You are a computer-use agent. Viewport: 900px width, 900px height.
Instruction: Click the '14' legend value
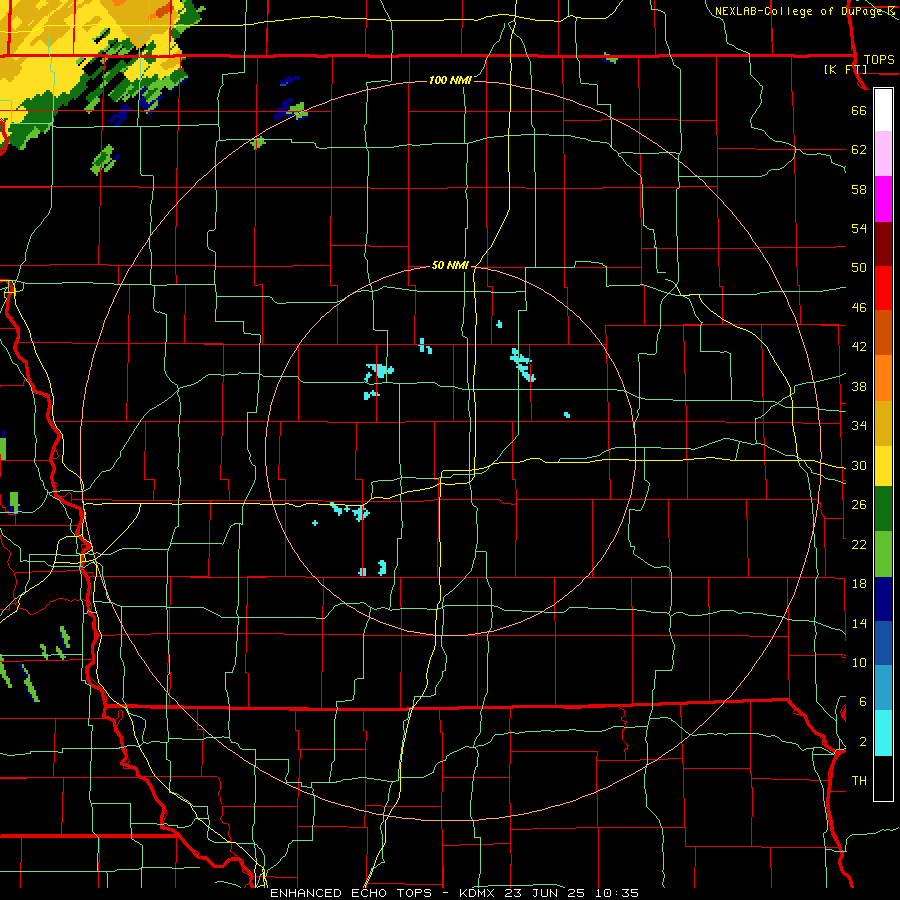click(x=859, y=623)
